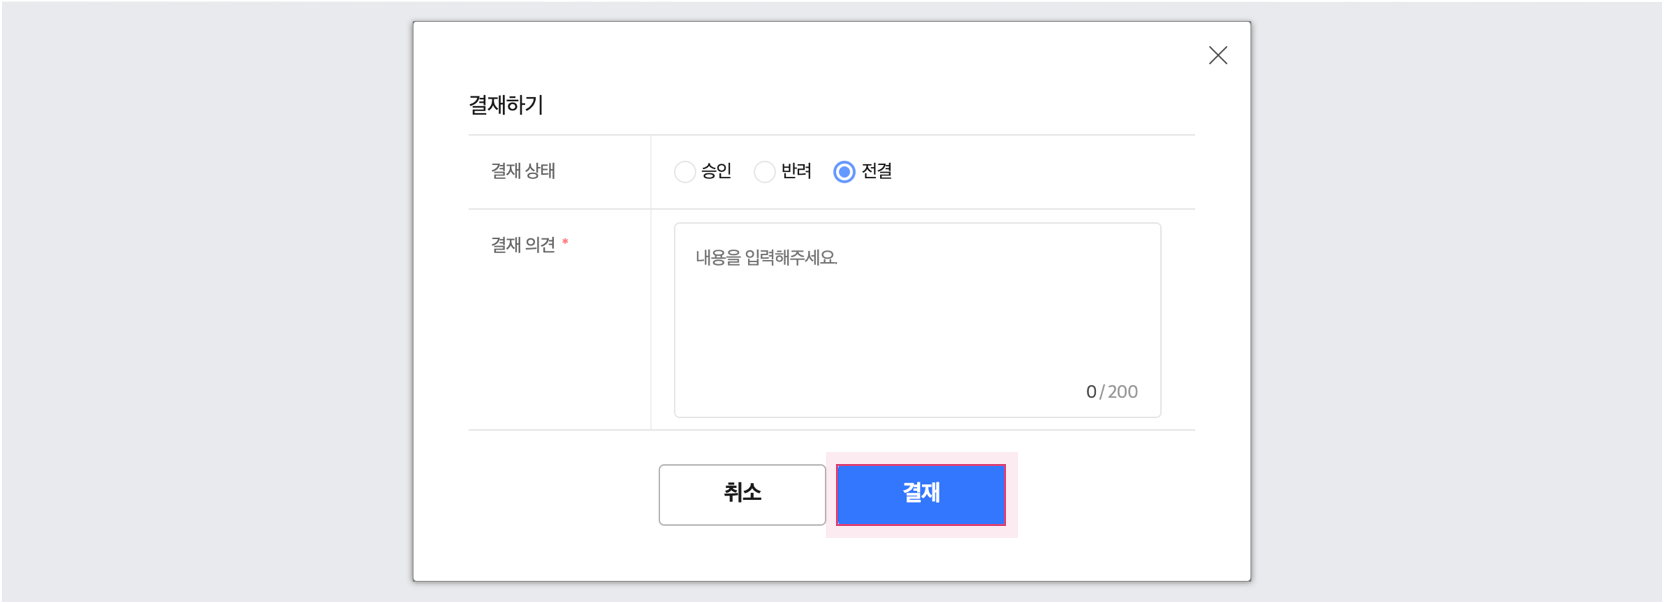Screen dimensions: 1664x604
Task: Select the 승인 radio button
Action: coord(685,172)
